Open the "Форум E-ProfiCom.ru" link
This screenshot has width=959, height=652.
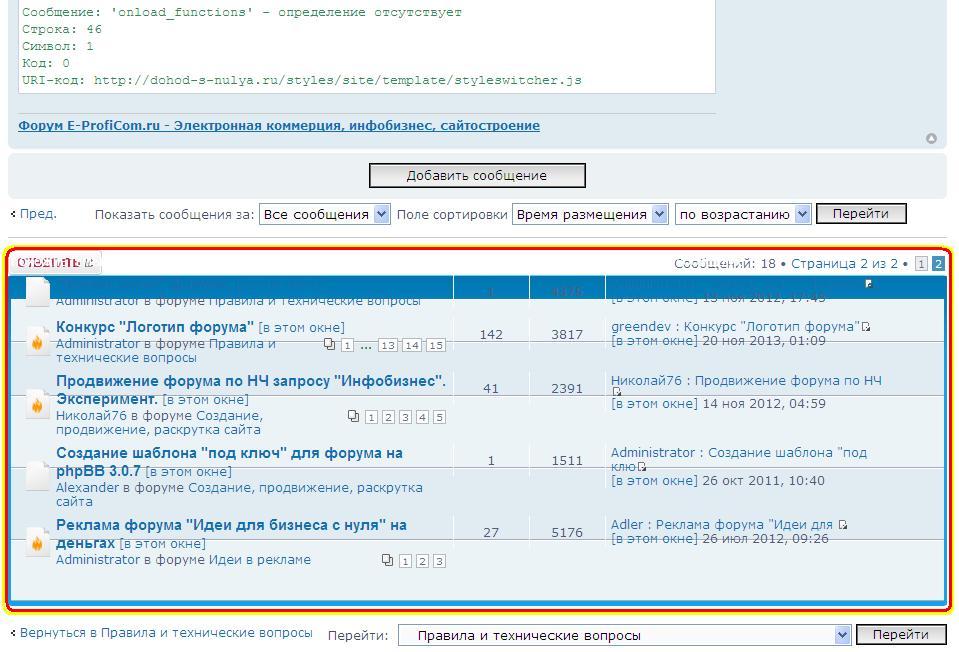[x=279, y=126]
